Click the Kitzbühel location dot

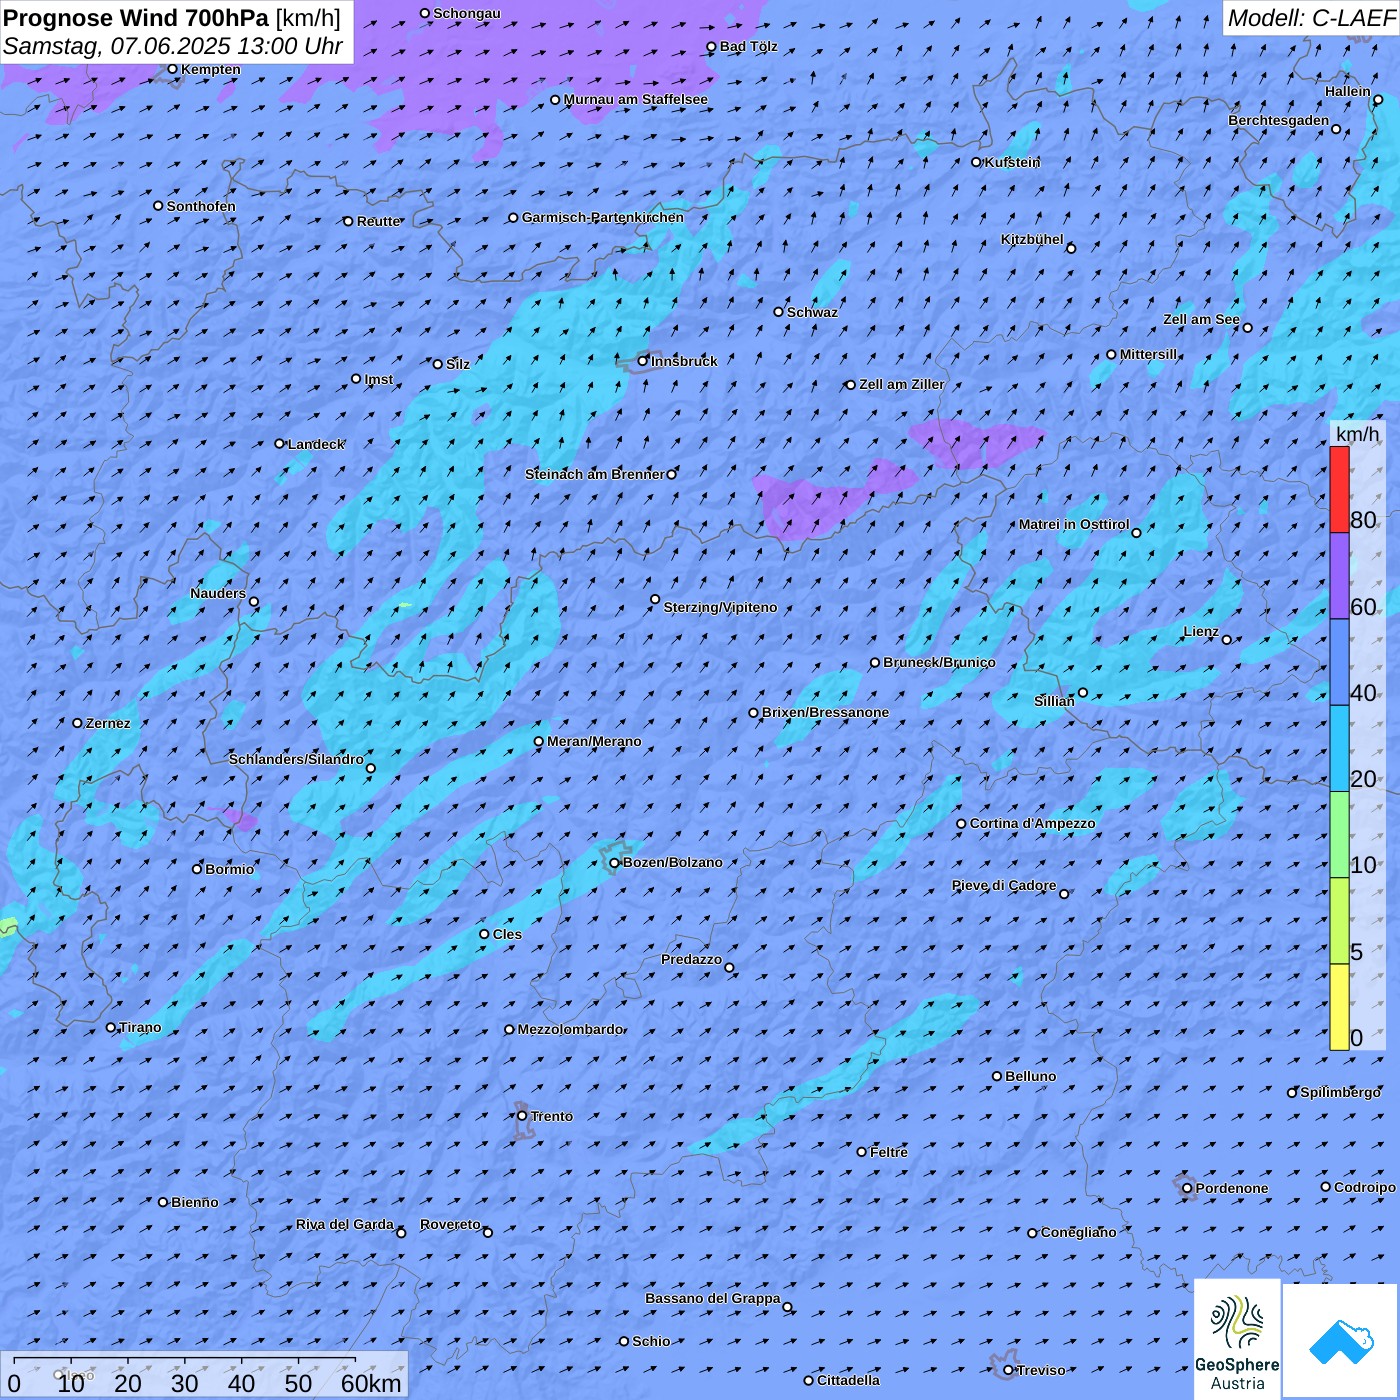pyautogui.click(x=1071, y=248)
